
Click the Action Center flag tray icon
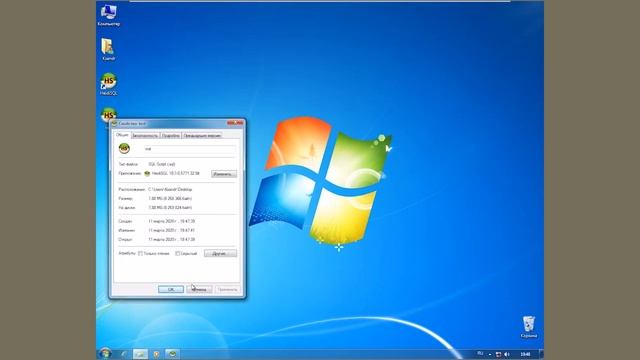[498, 354]
